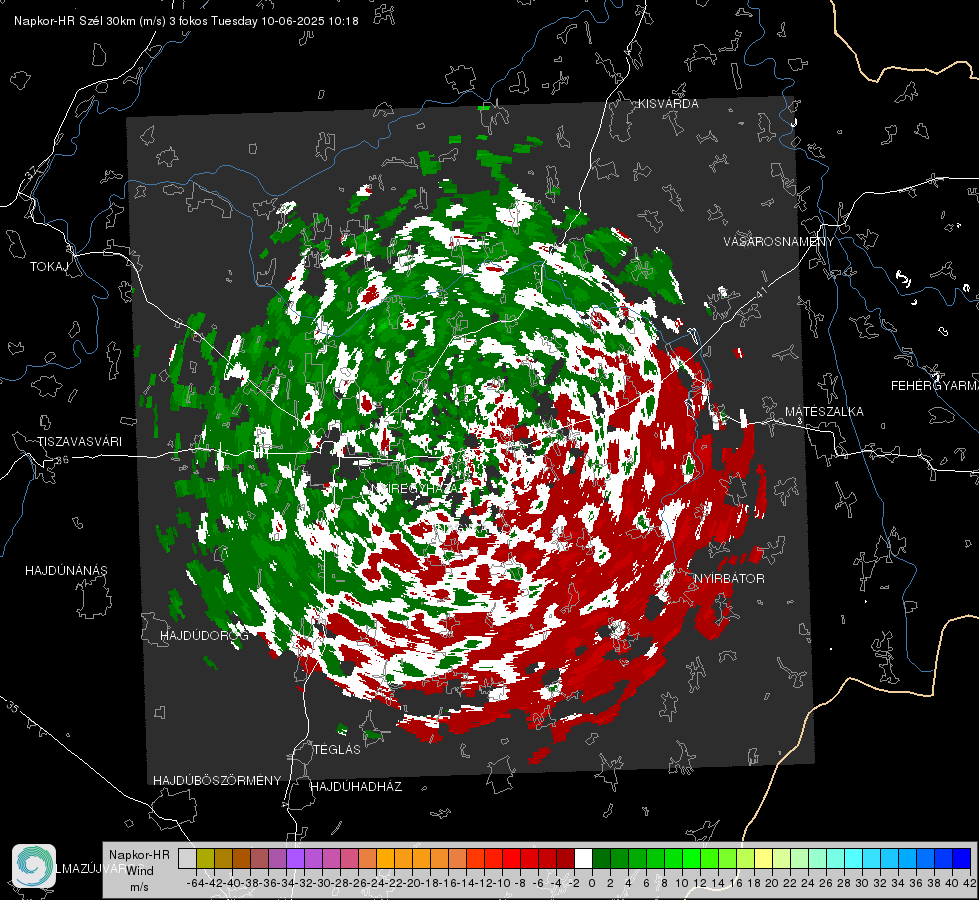Screen dimensions: 979x900
Task: Click the road number 35 marker
Action: click(12, 707)
